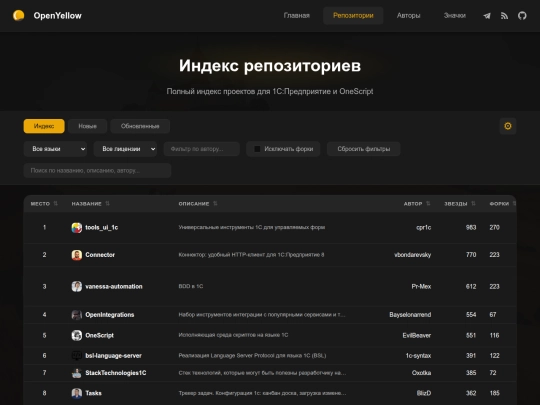The image size is (540, 405).
Task: Click stars value 983
Action: [471, 228]
